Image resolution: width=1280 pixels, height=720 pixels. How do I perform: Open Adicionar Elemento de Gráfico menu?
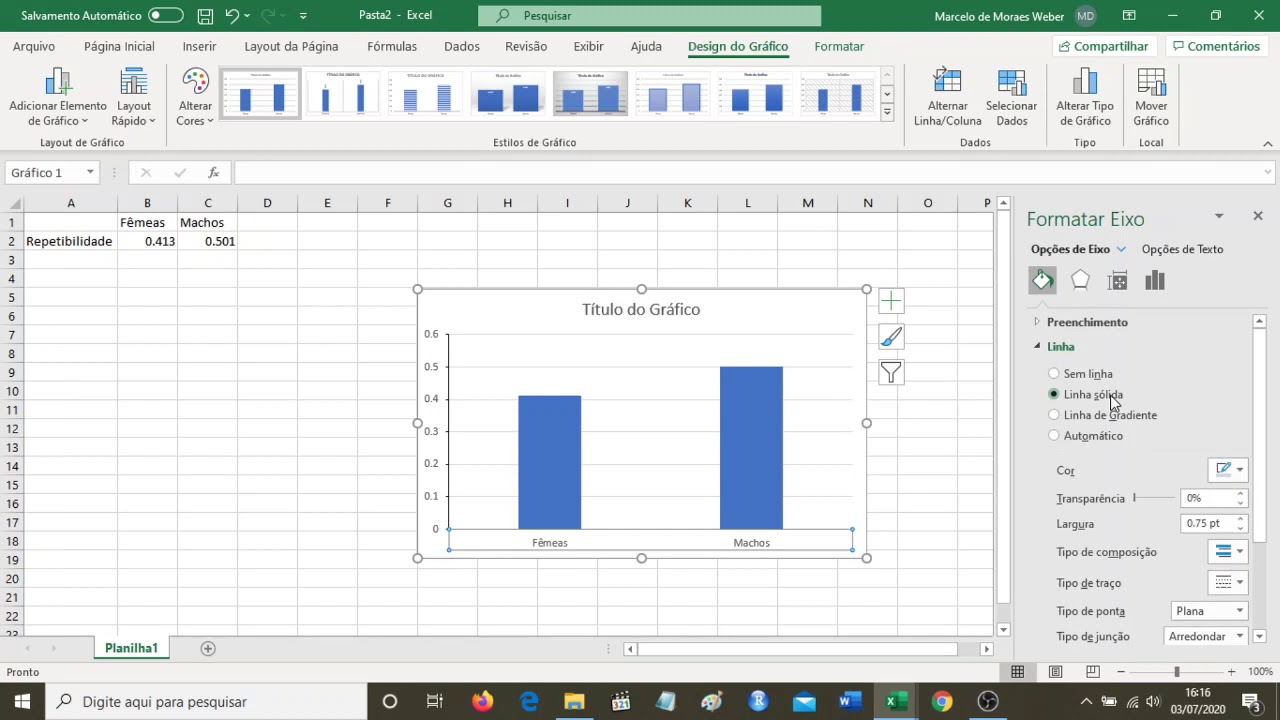(x=58, y=98)
